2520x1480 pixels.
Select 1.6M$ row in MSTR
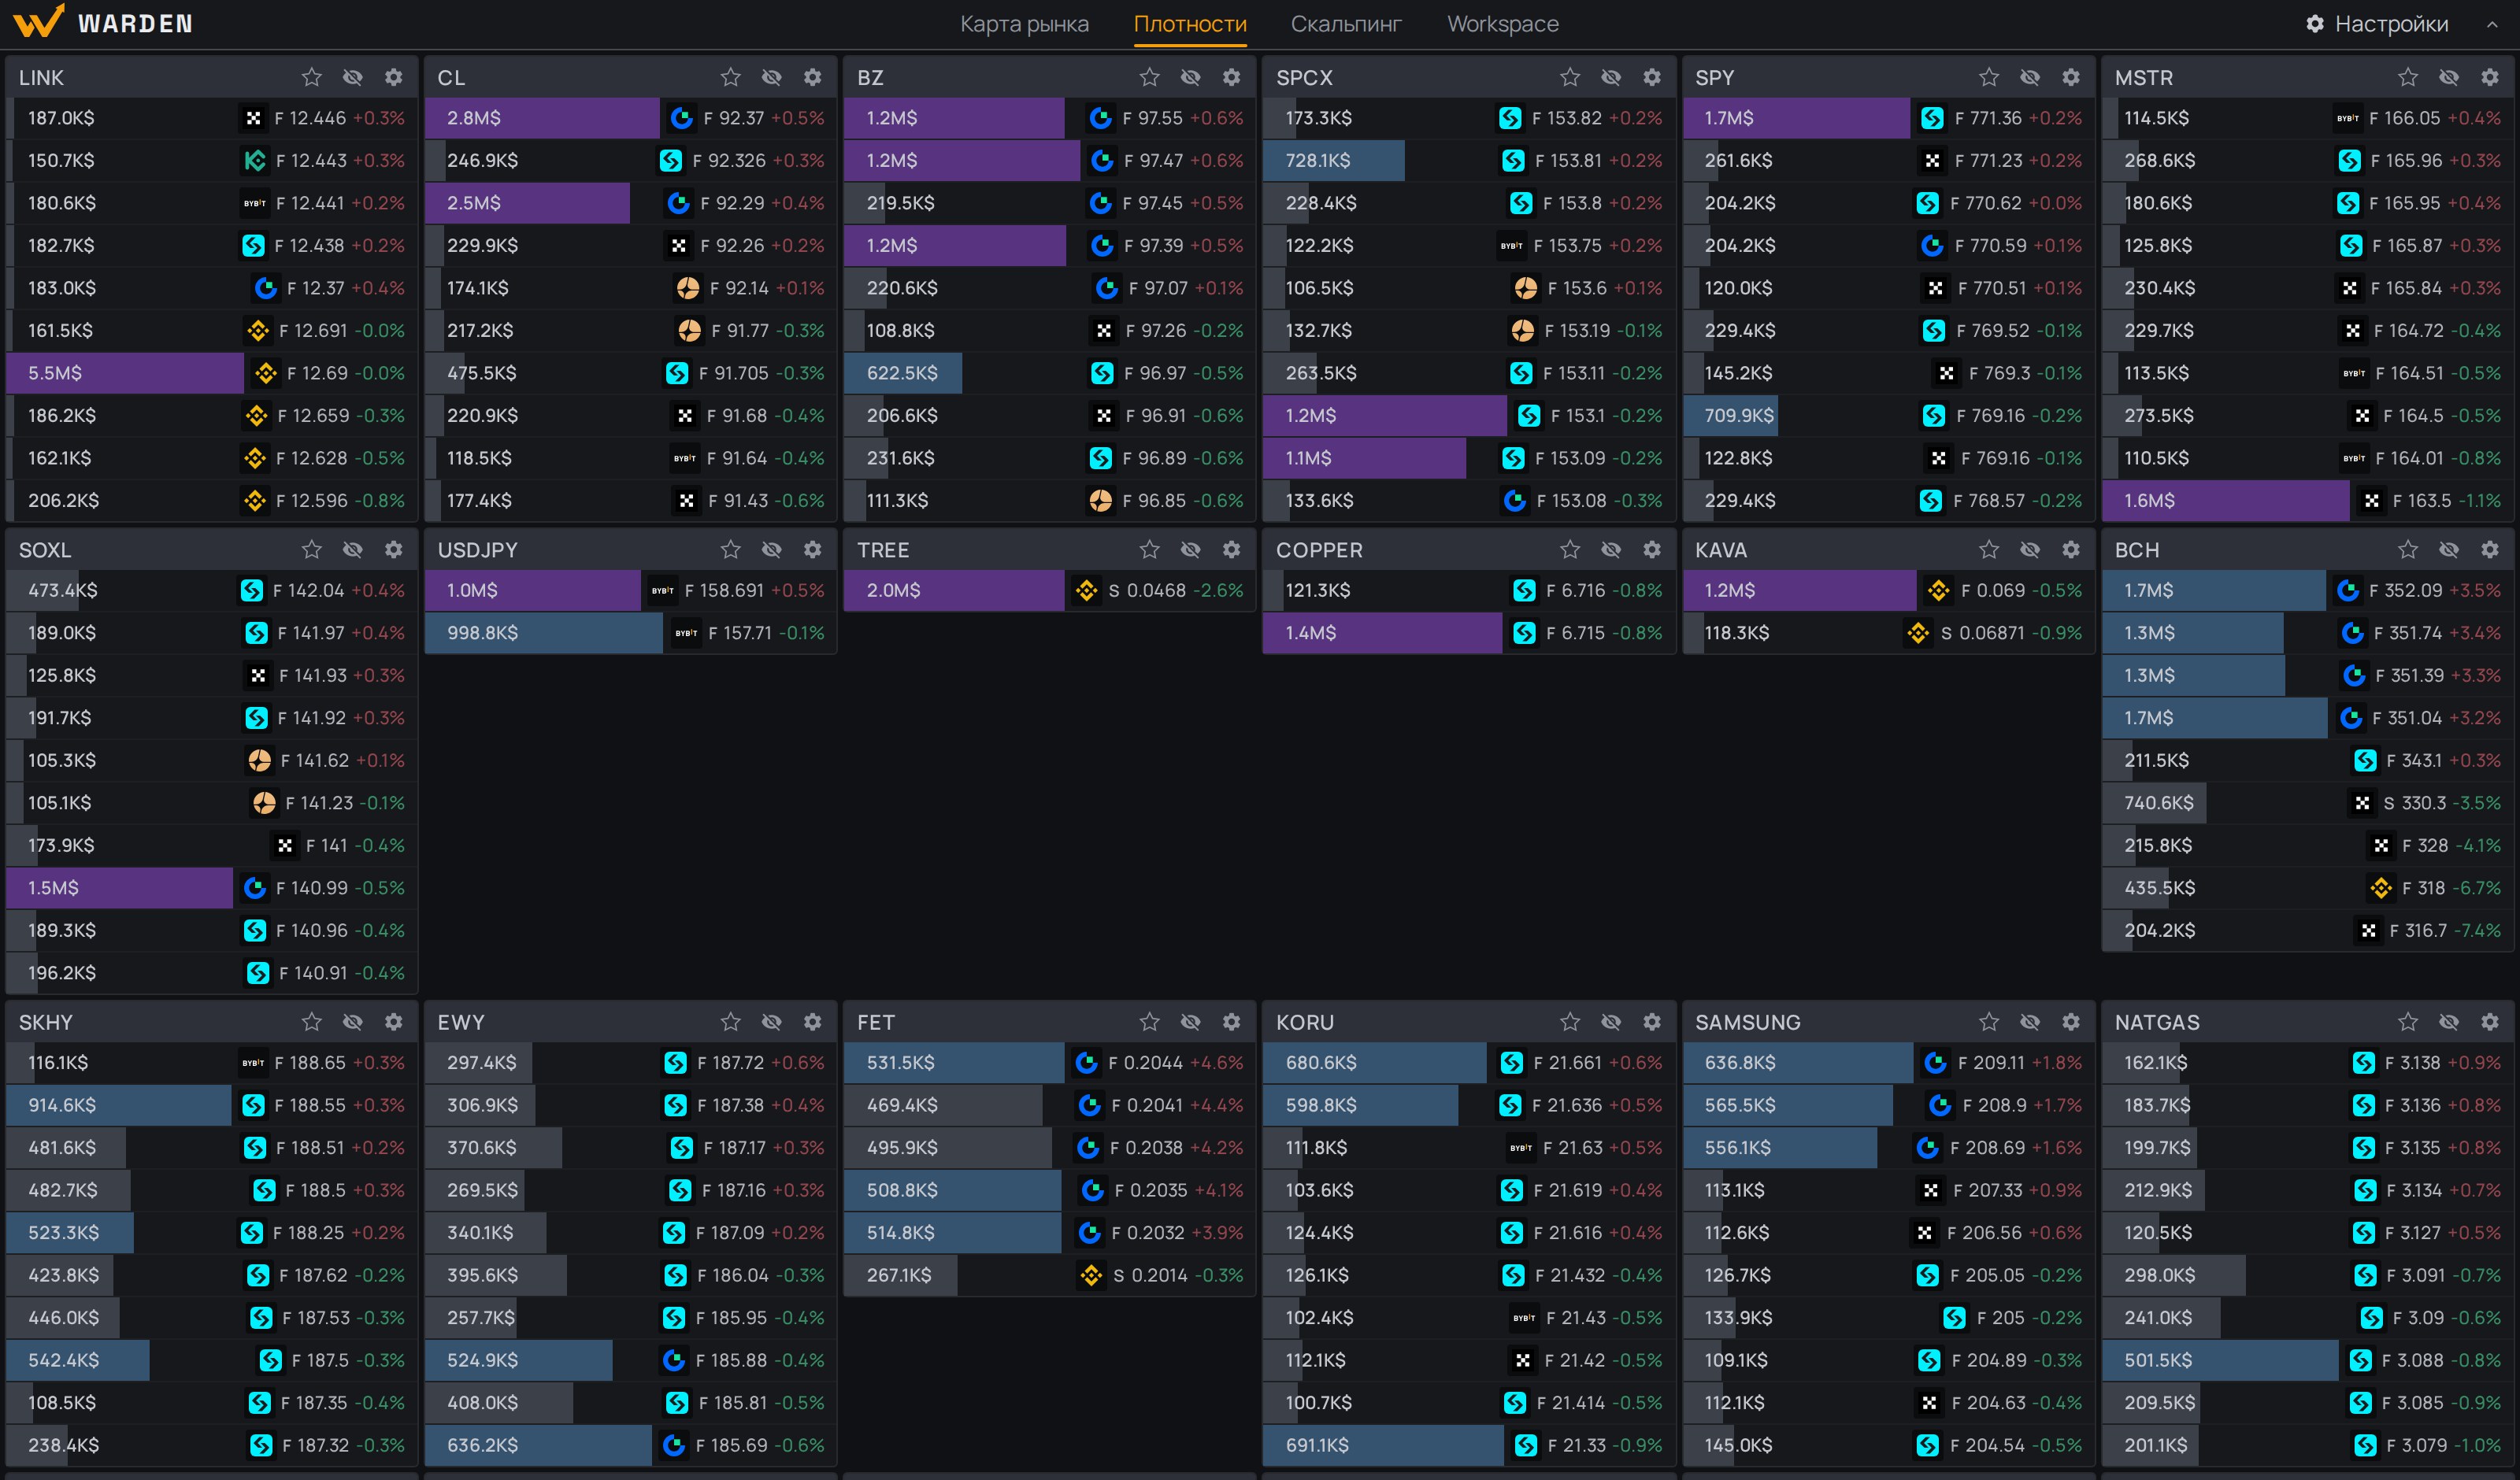[2308, 500]
